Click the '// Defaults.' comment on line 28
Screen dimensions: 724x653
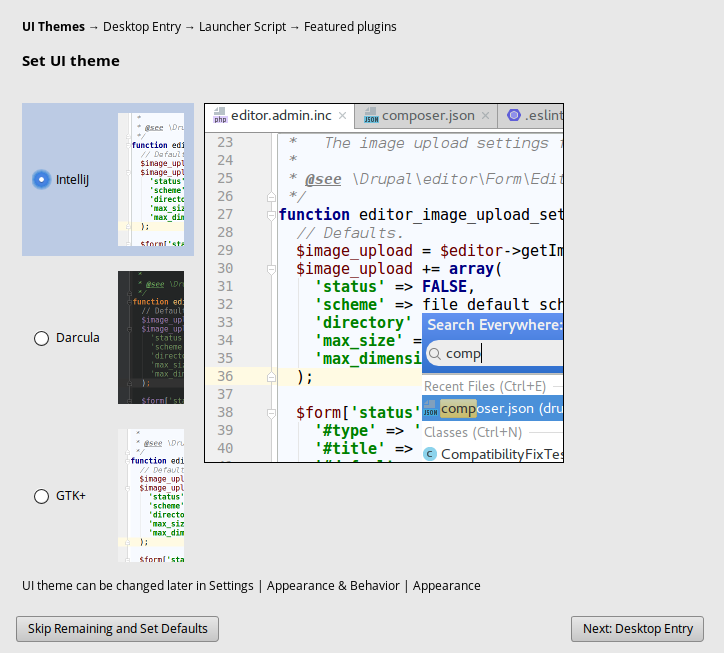point(350,233)
